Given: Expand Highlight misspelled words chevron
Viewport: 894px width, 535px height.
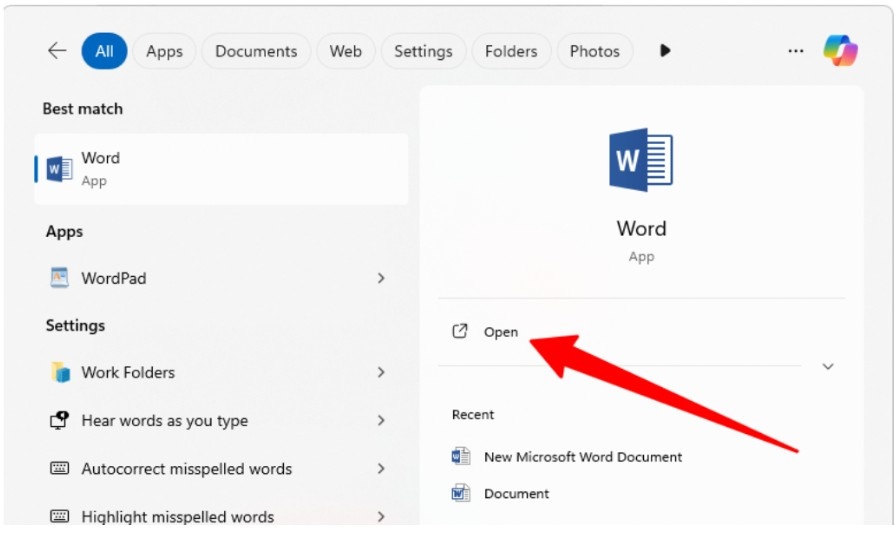Looking at the screenshot, I should 381,516.
